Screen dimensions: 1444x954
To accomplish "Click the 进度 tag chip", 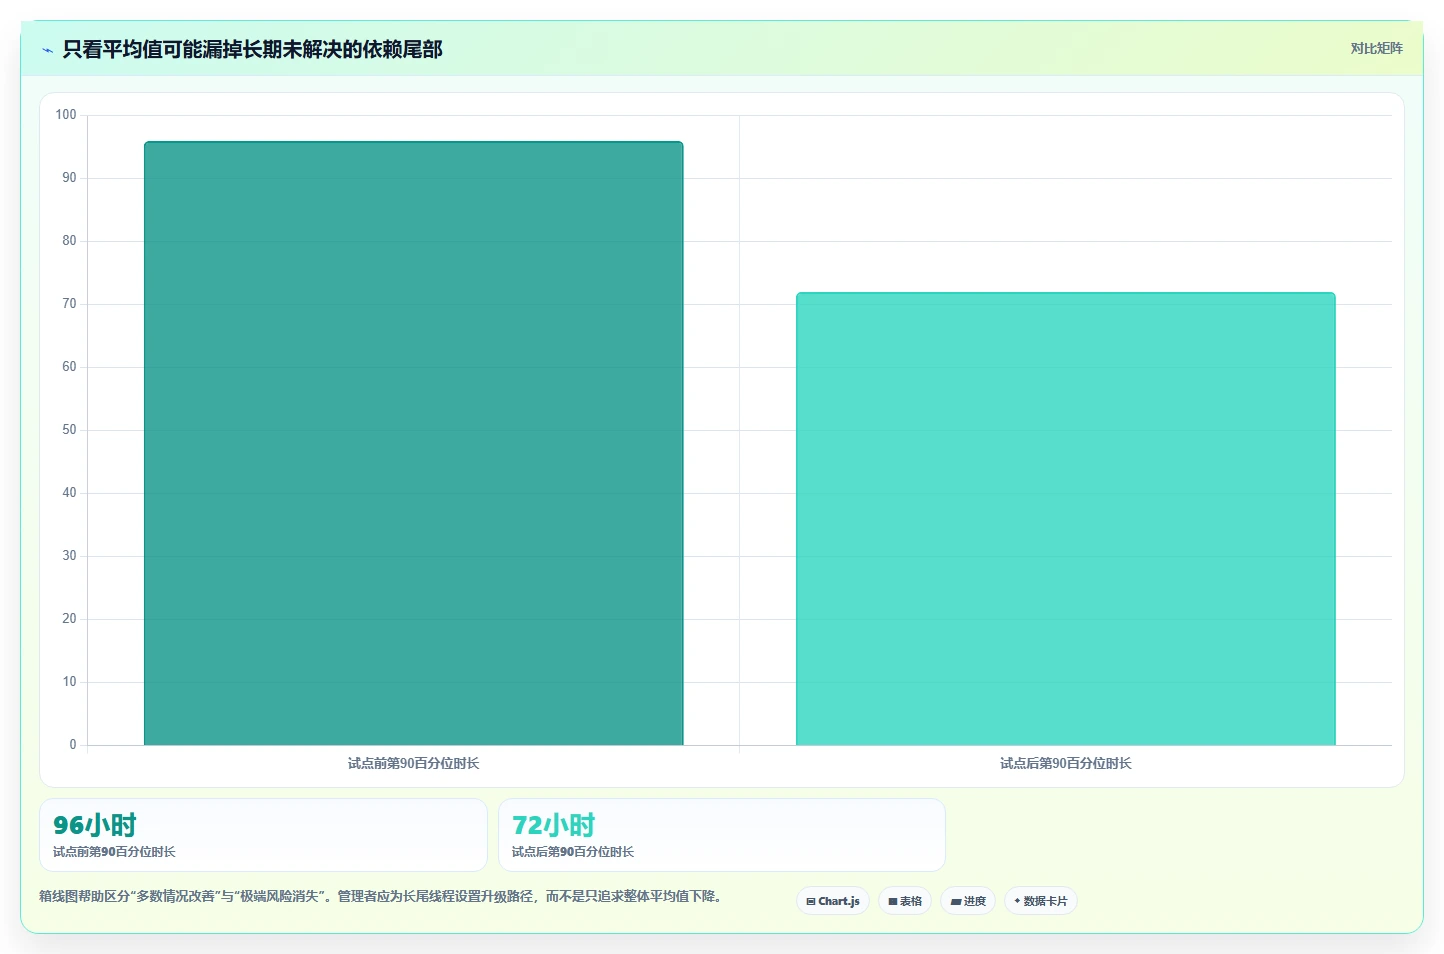I will (968, 901).
